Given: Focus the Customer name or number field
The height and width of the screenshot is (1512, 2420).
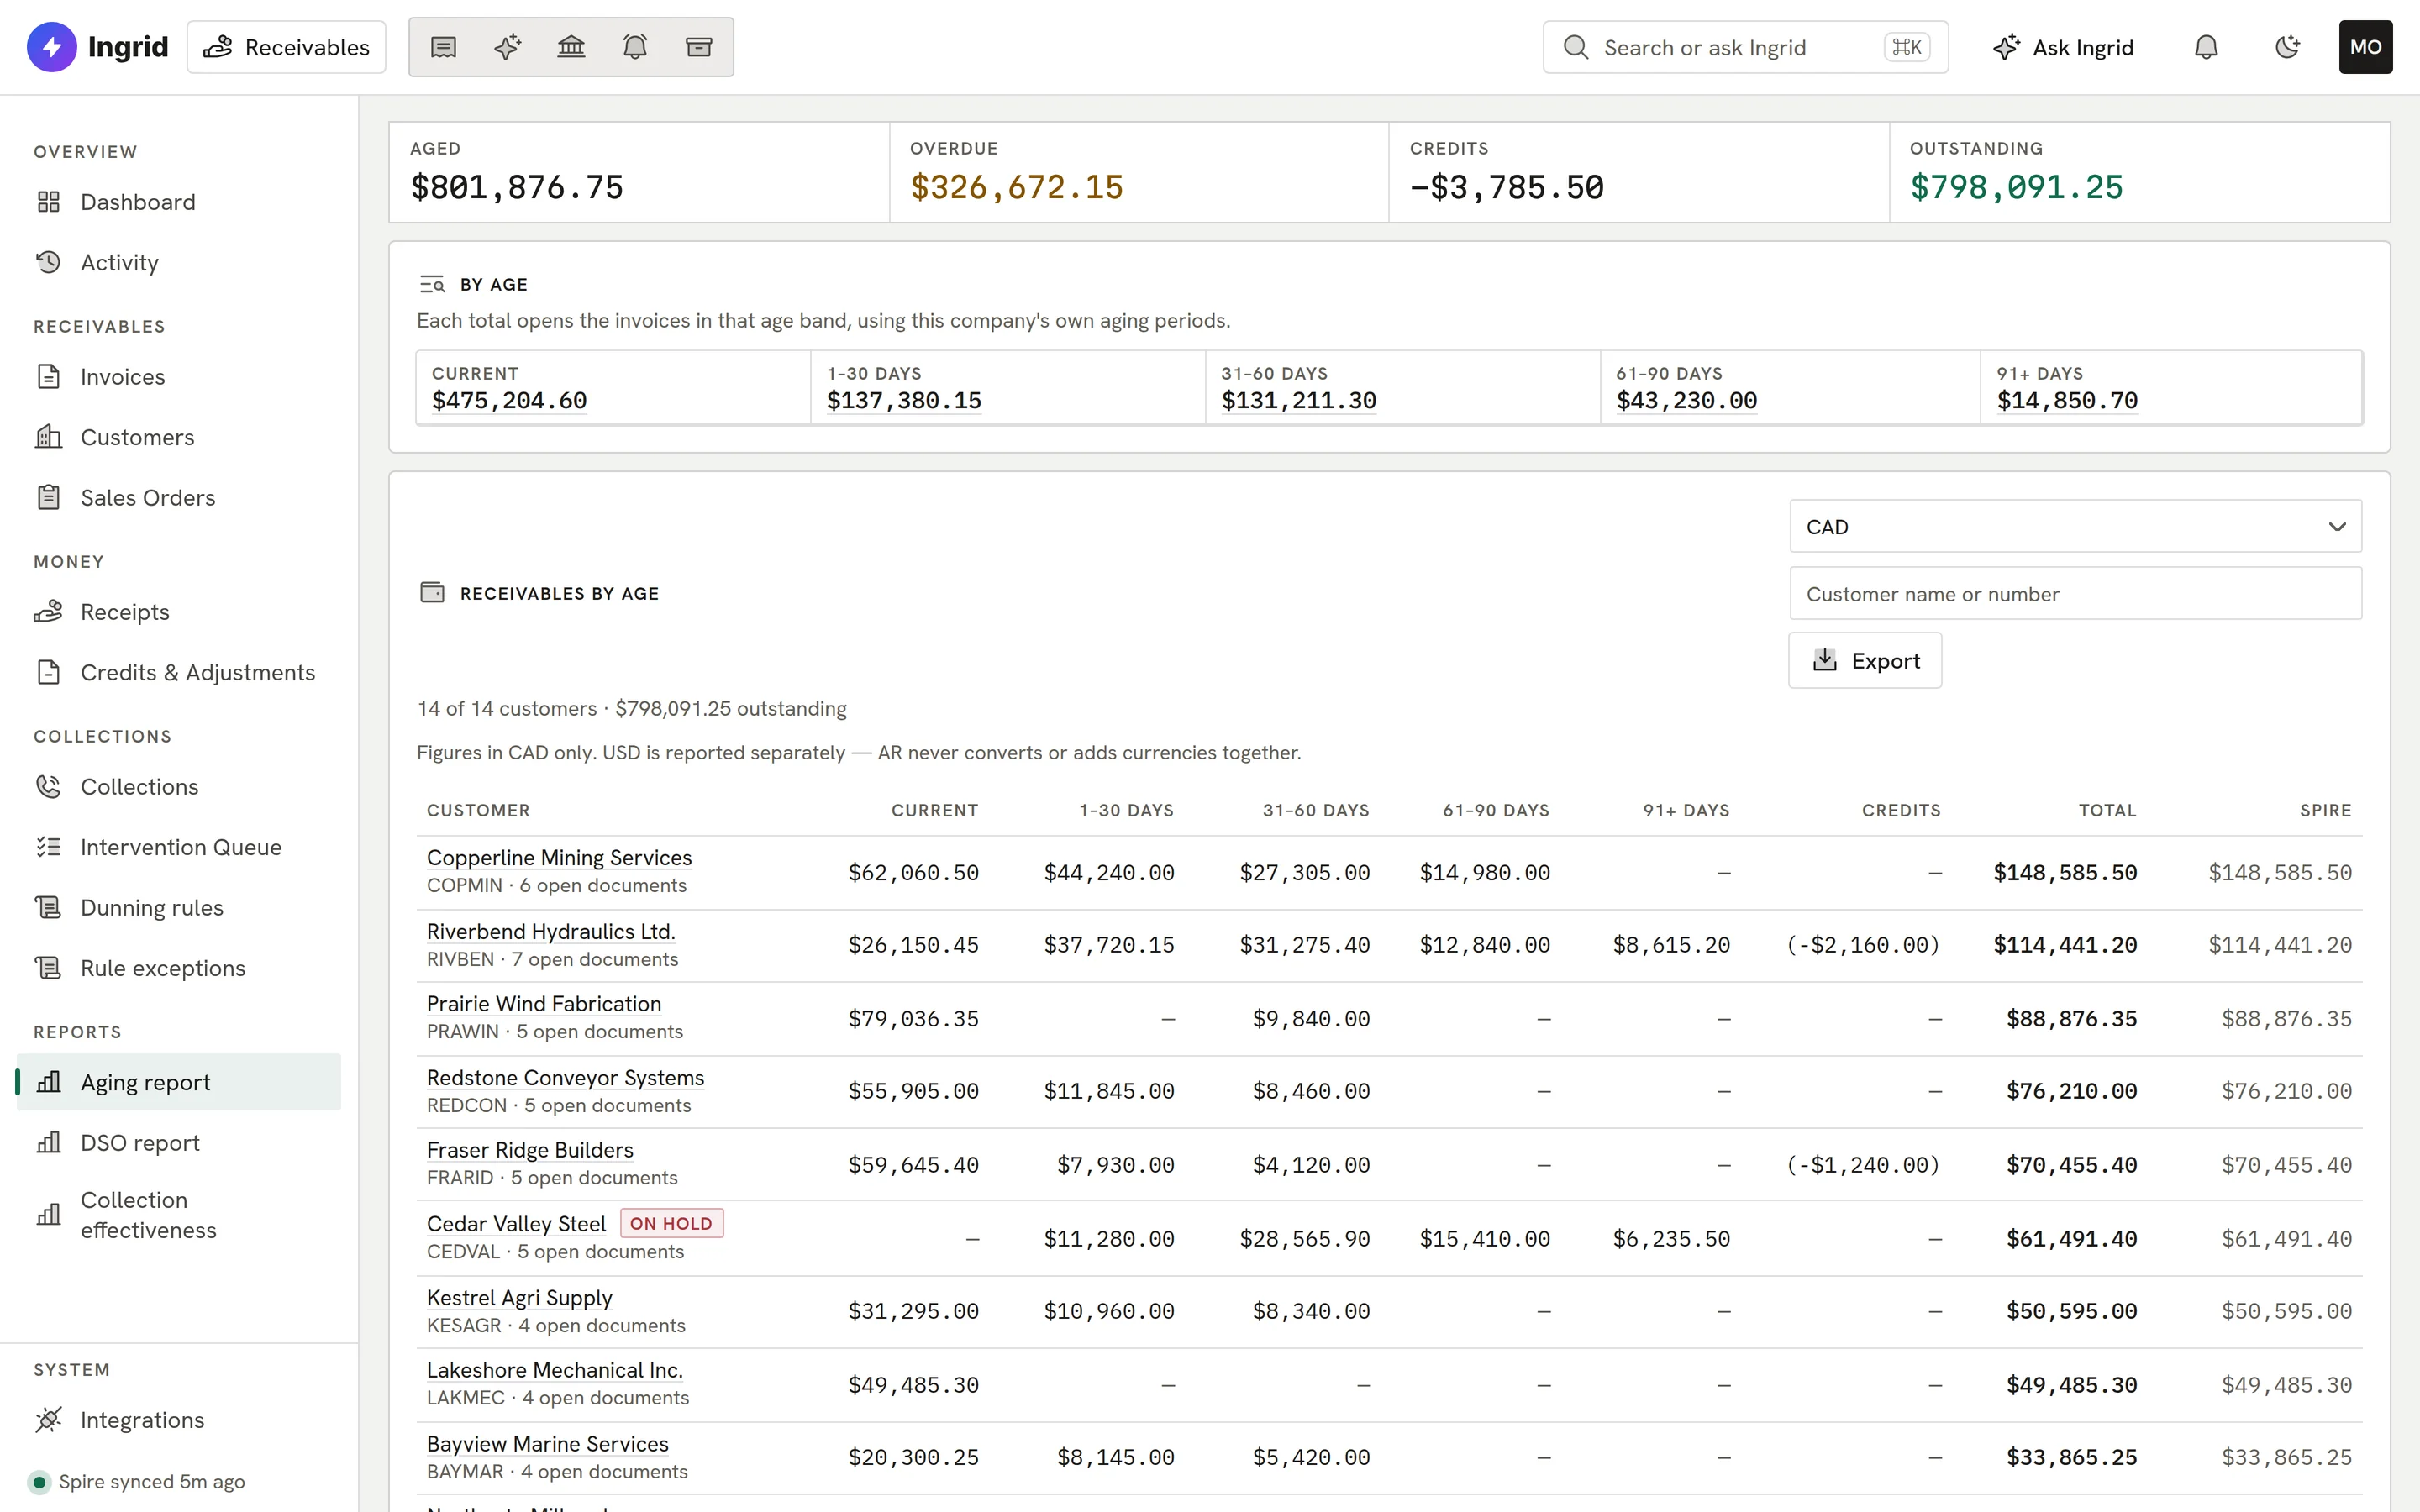Looking at the screenshot, I should click(x=2075, y=593).
